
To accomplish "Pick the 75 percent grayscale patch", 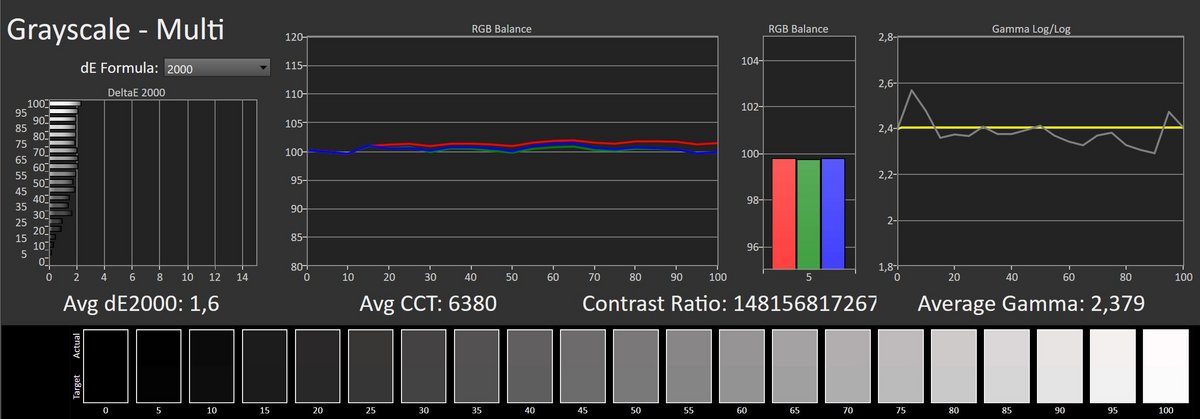I will pyautogui.click(x=901, y=366).
